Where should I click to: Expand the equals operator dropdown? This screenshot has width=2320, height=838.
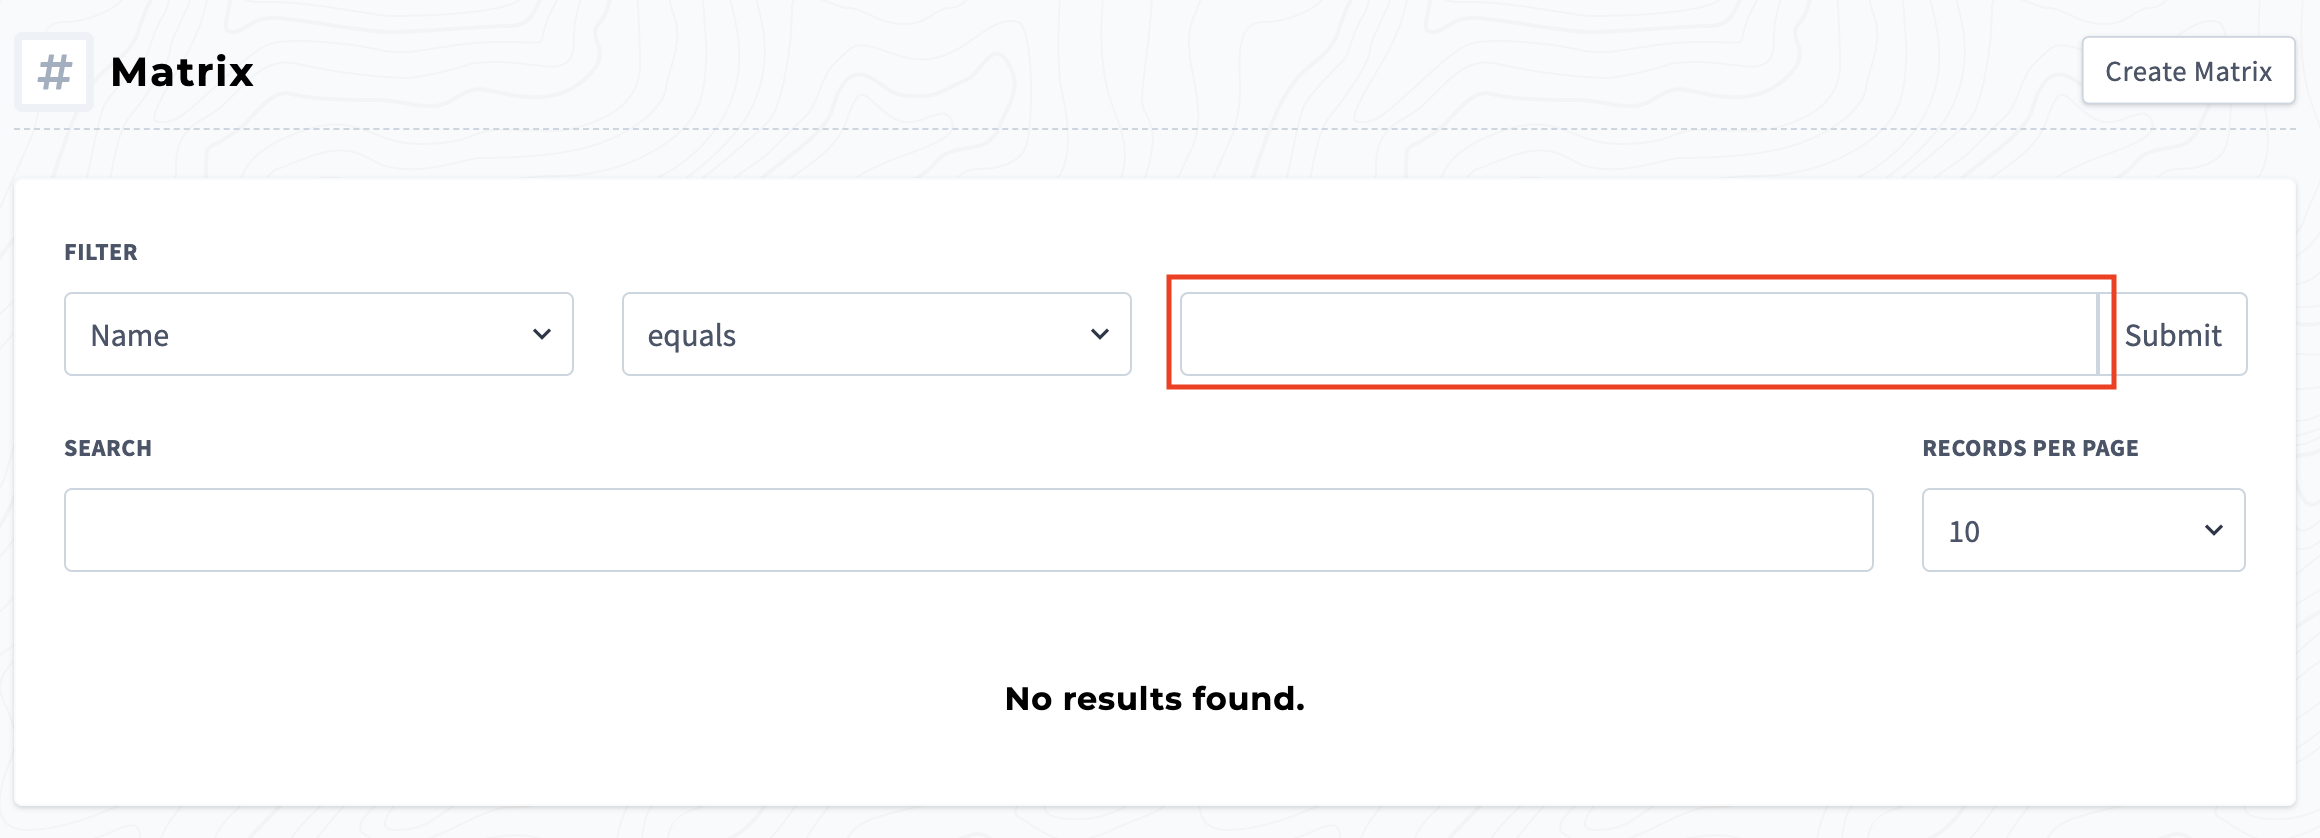[x=875, y=334]
